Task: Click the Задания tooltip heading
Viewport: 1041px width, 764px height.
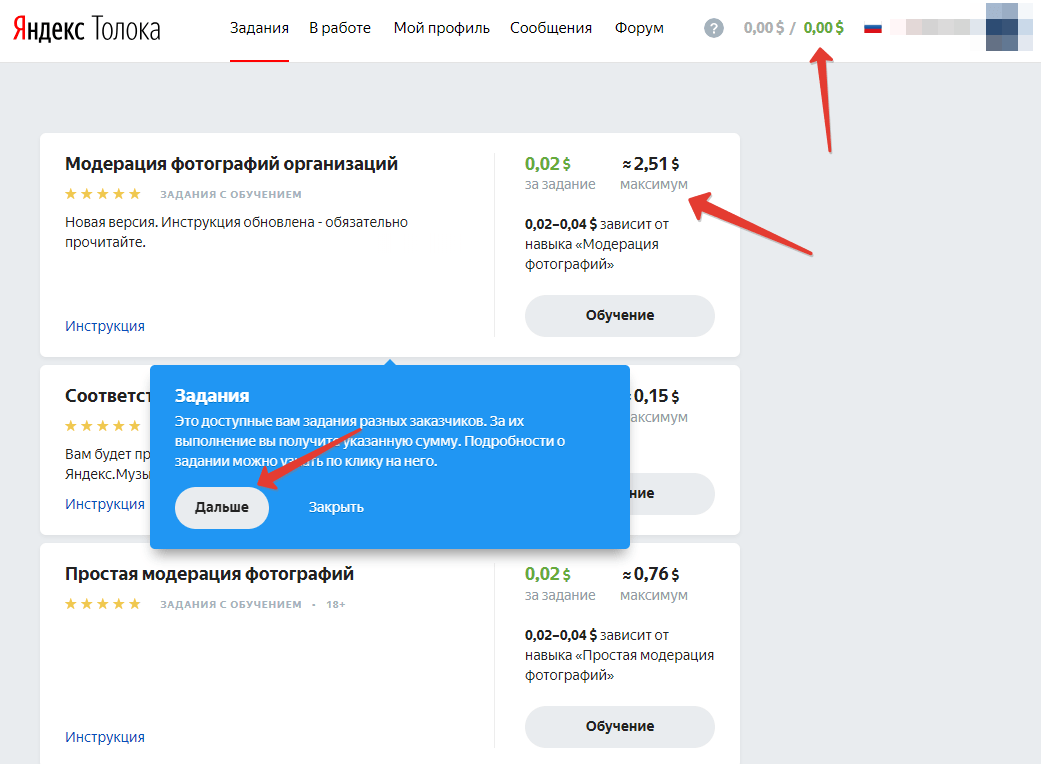Action: pos(212,396)
